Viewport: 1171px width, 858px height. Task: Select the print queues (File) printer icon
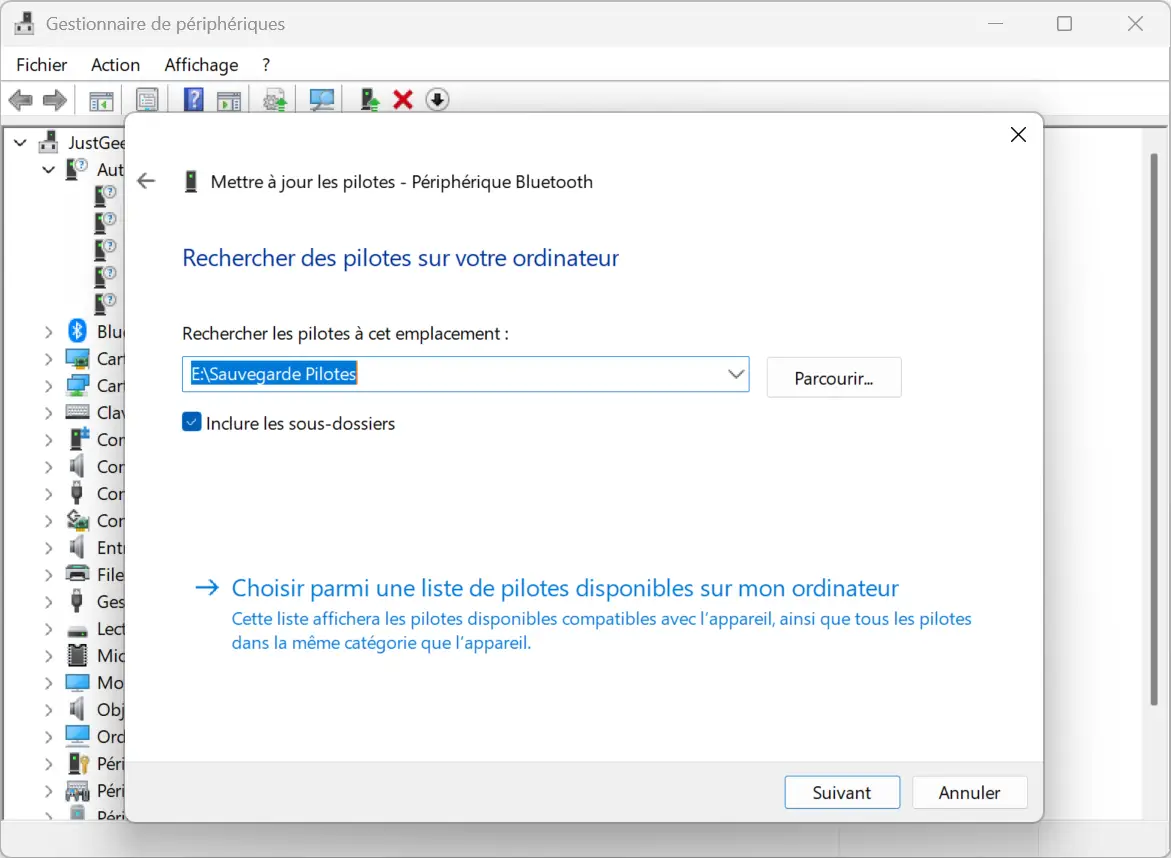tap(78, 573)
